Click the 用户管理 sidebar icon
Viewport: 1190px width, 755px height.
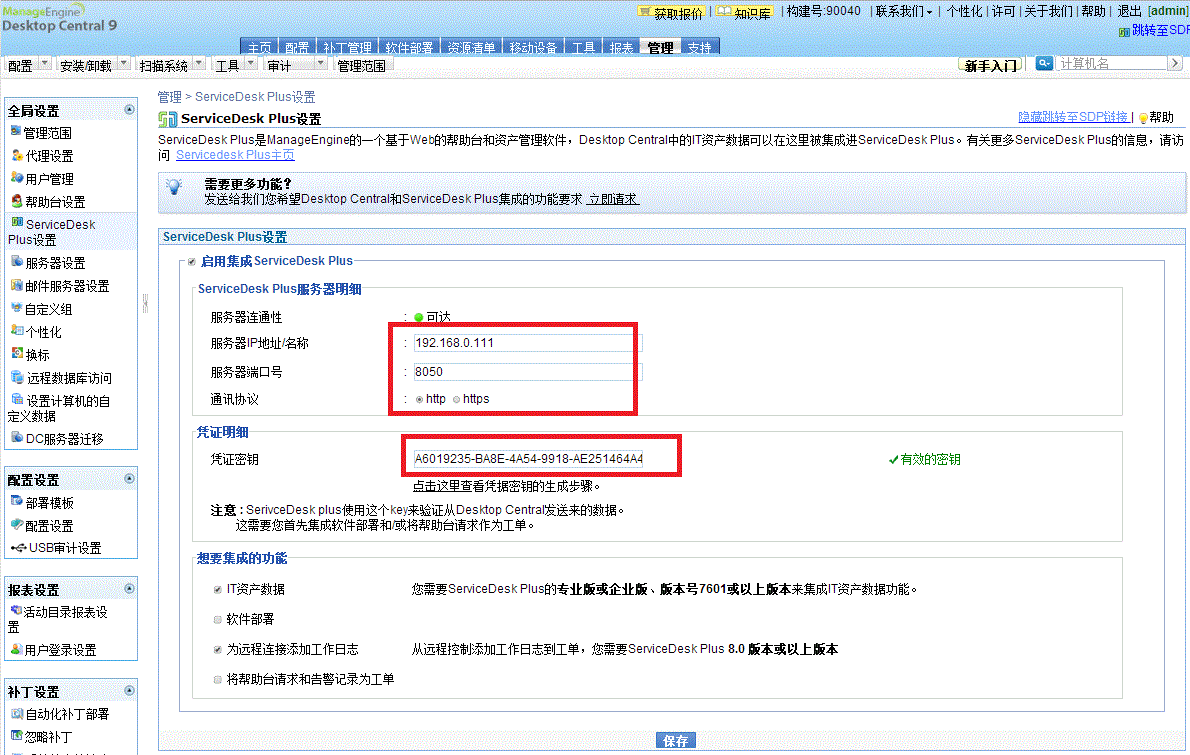coord(17,178)
